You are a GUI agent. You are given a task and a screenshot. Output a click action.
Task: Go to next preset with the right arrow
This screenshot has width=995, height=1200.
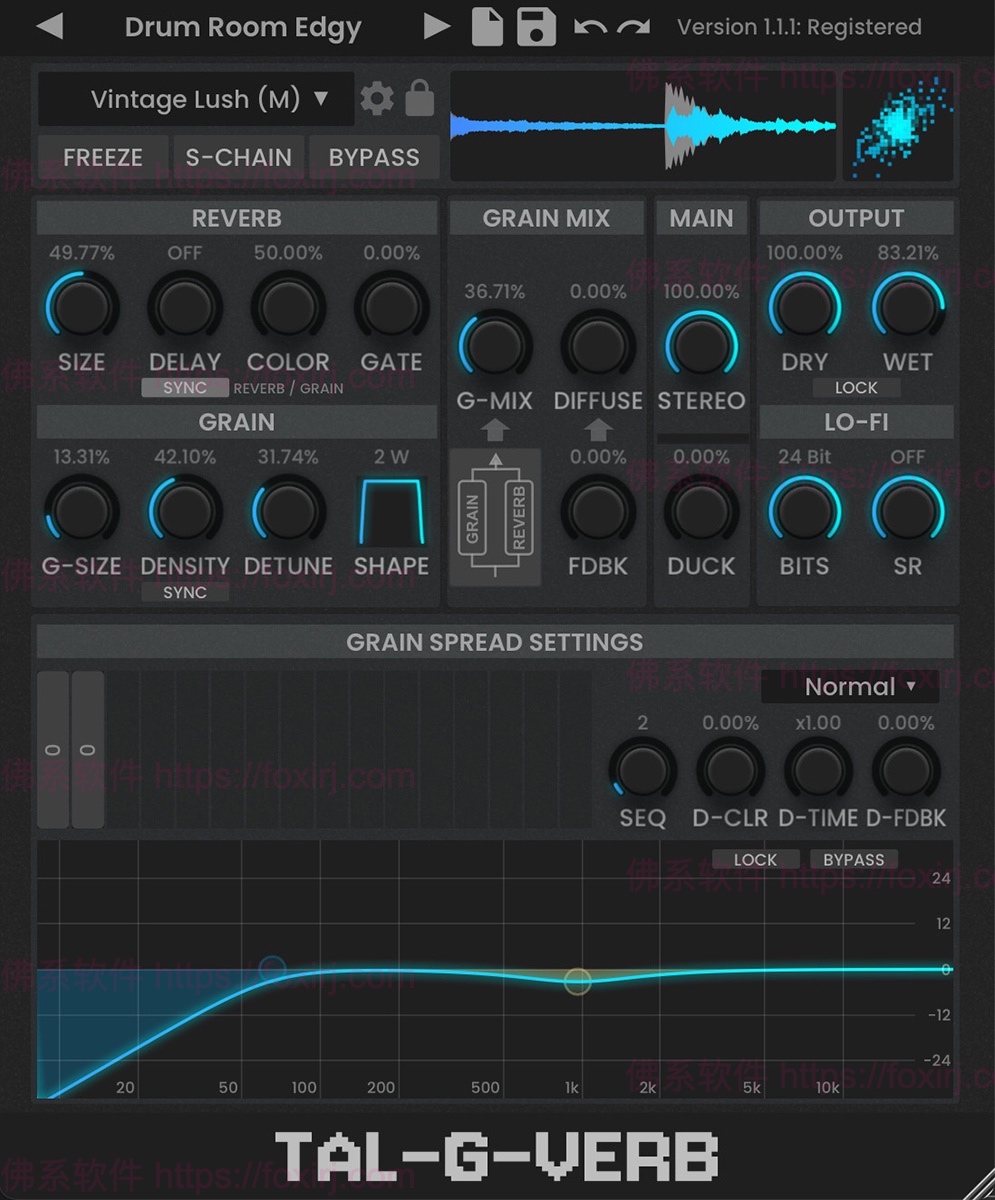pyautogui.click(x=436, y=27)
